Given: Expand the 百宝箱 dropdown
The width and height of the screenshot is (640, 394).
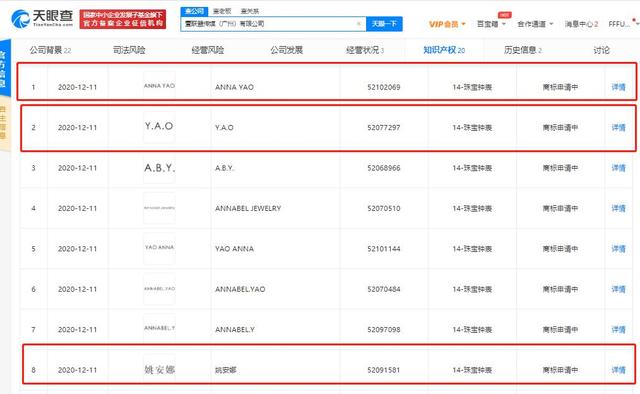Looking at the screenshot, I should pyautogui.click(x=491, y=24).
